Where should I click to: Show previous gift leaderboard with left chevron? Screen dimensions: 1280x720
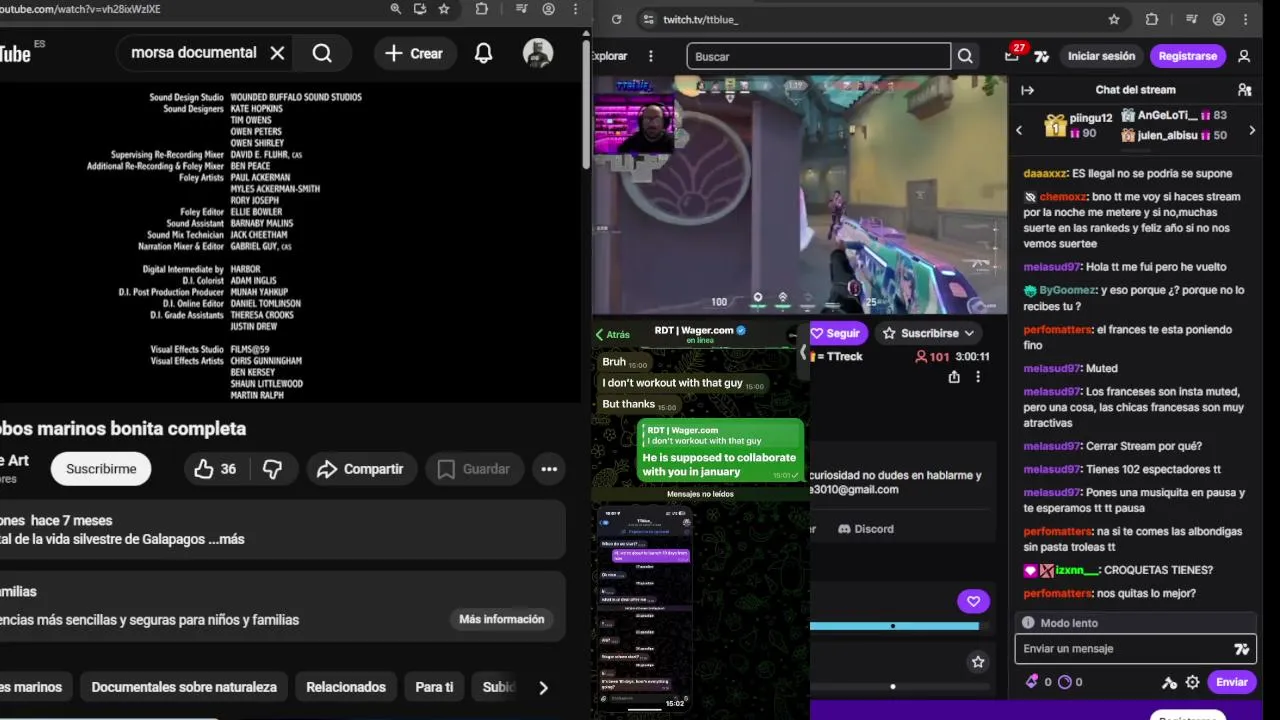(x=1019, y=130)
